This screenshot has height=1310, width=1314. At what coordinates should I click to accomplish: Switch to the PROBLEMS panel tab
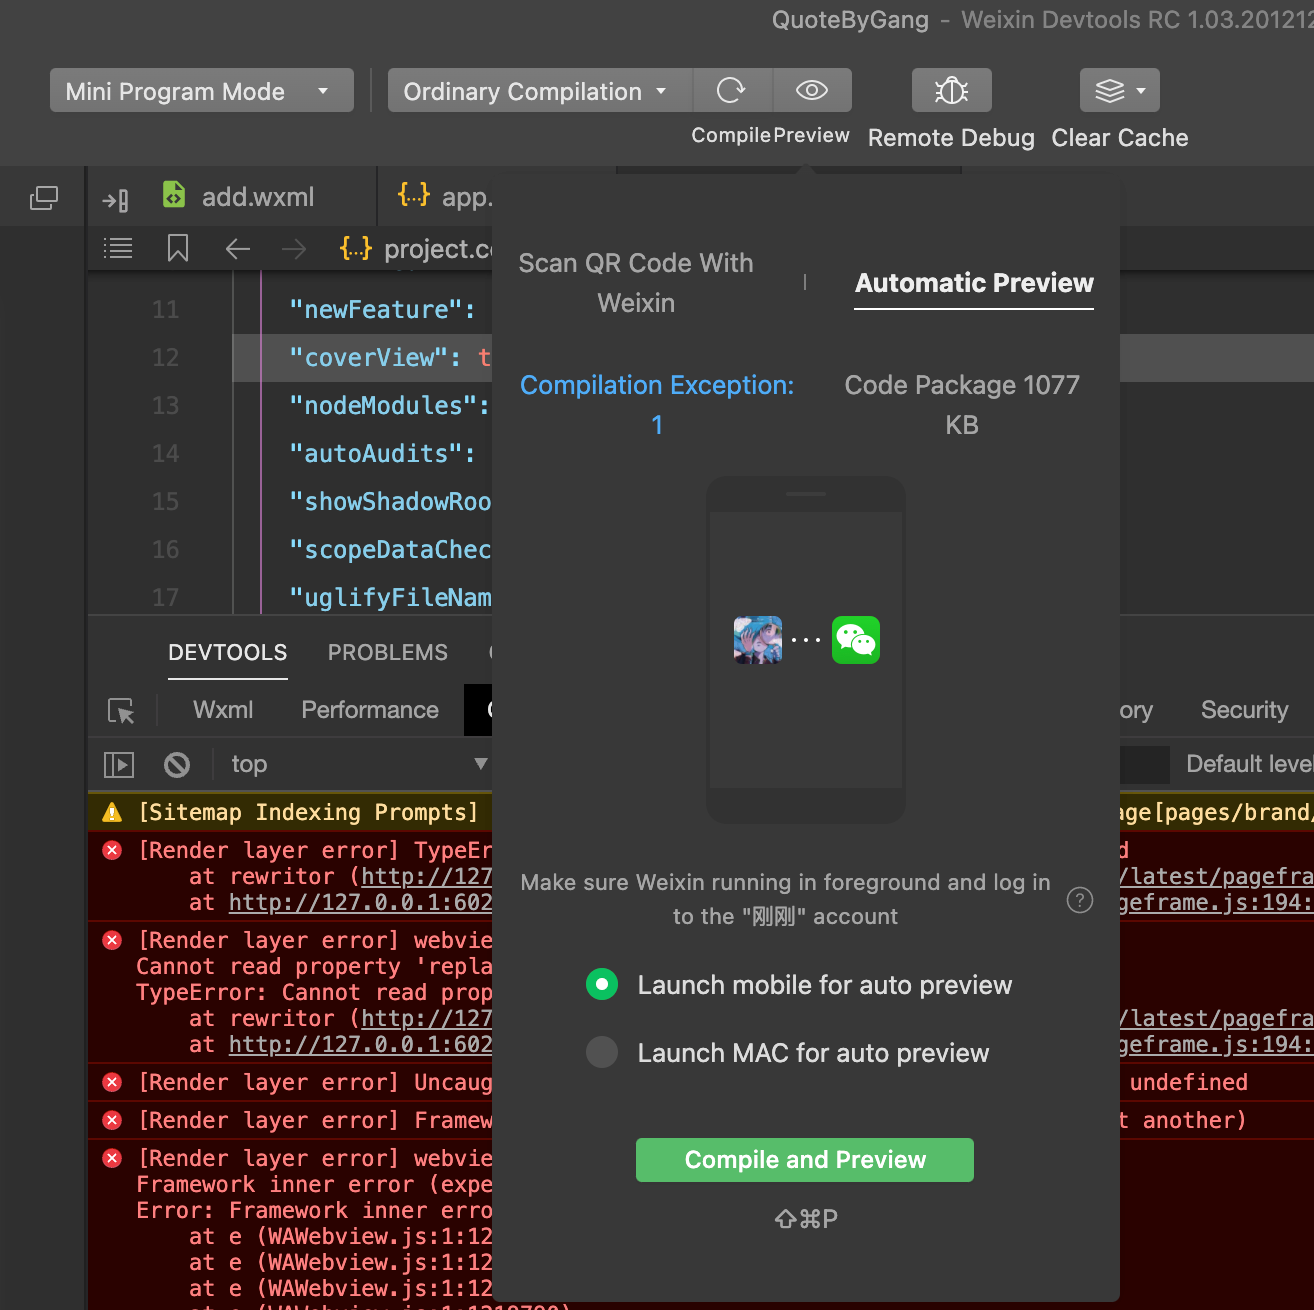coord(388,653)
